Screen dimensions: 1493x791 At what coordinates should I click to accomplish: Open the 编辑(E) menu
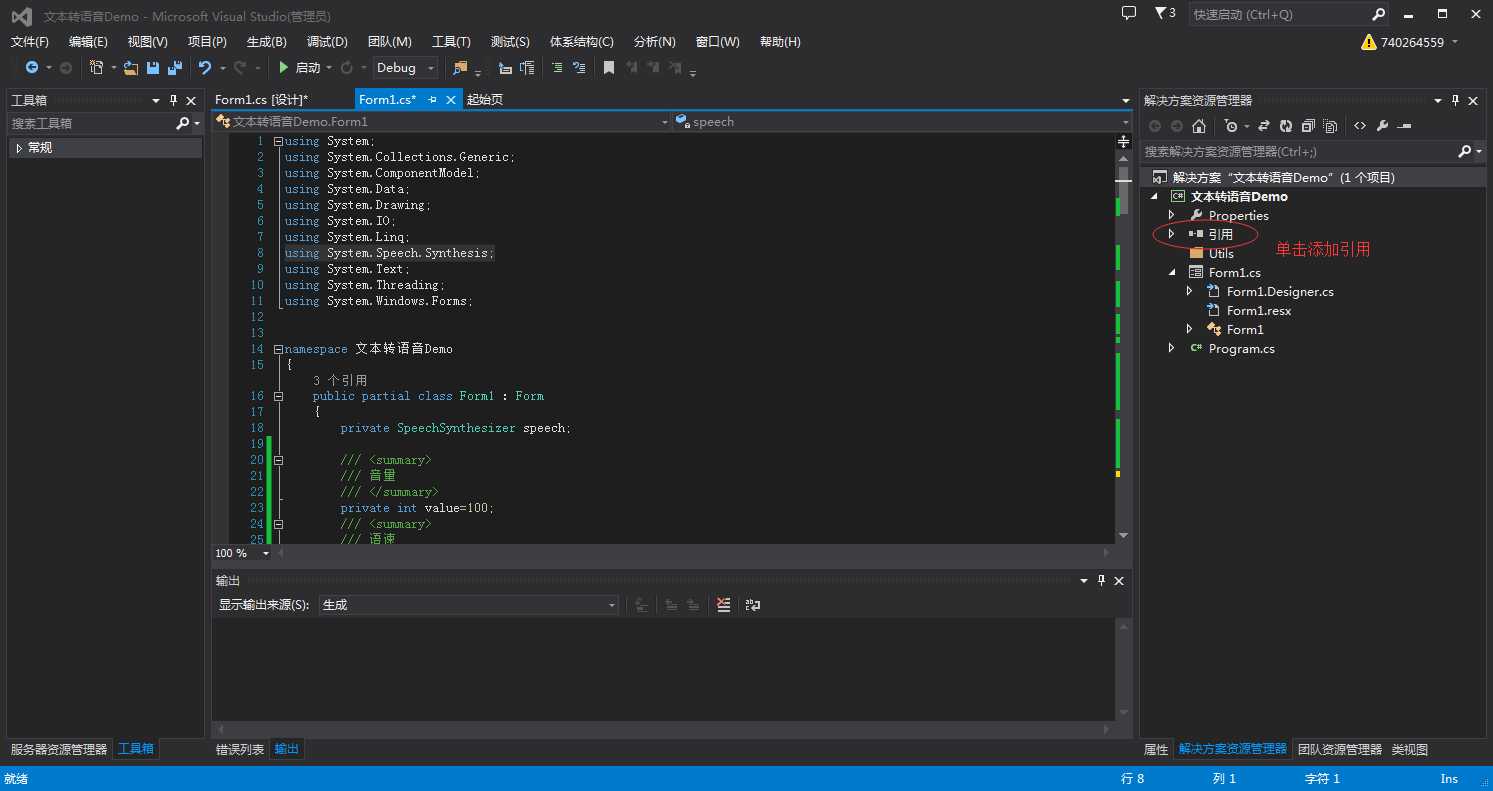tap(88, 42)
